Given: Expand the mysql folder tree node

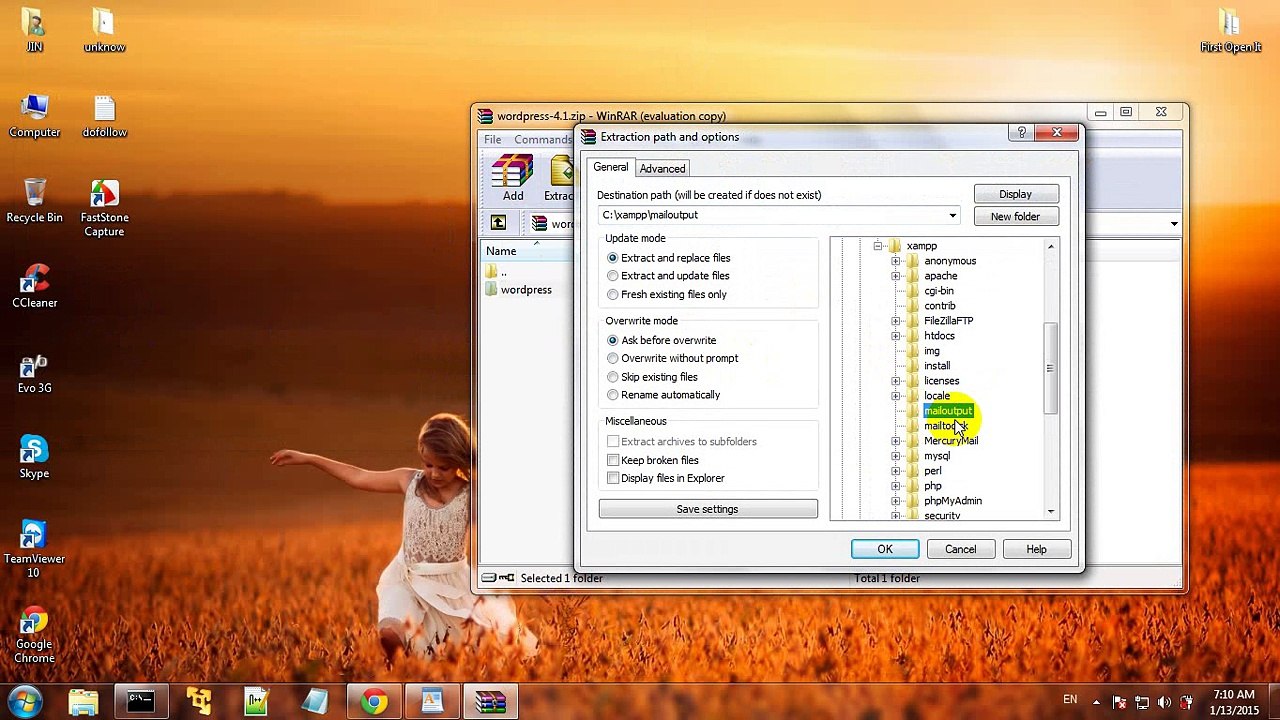Looking at the screenshot, I should pyautogui.click(x=896, y=456).
